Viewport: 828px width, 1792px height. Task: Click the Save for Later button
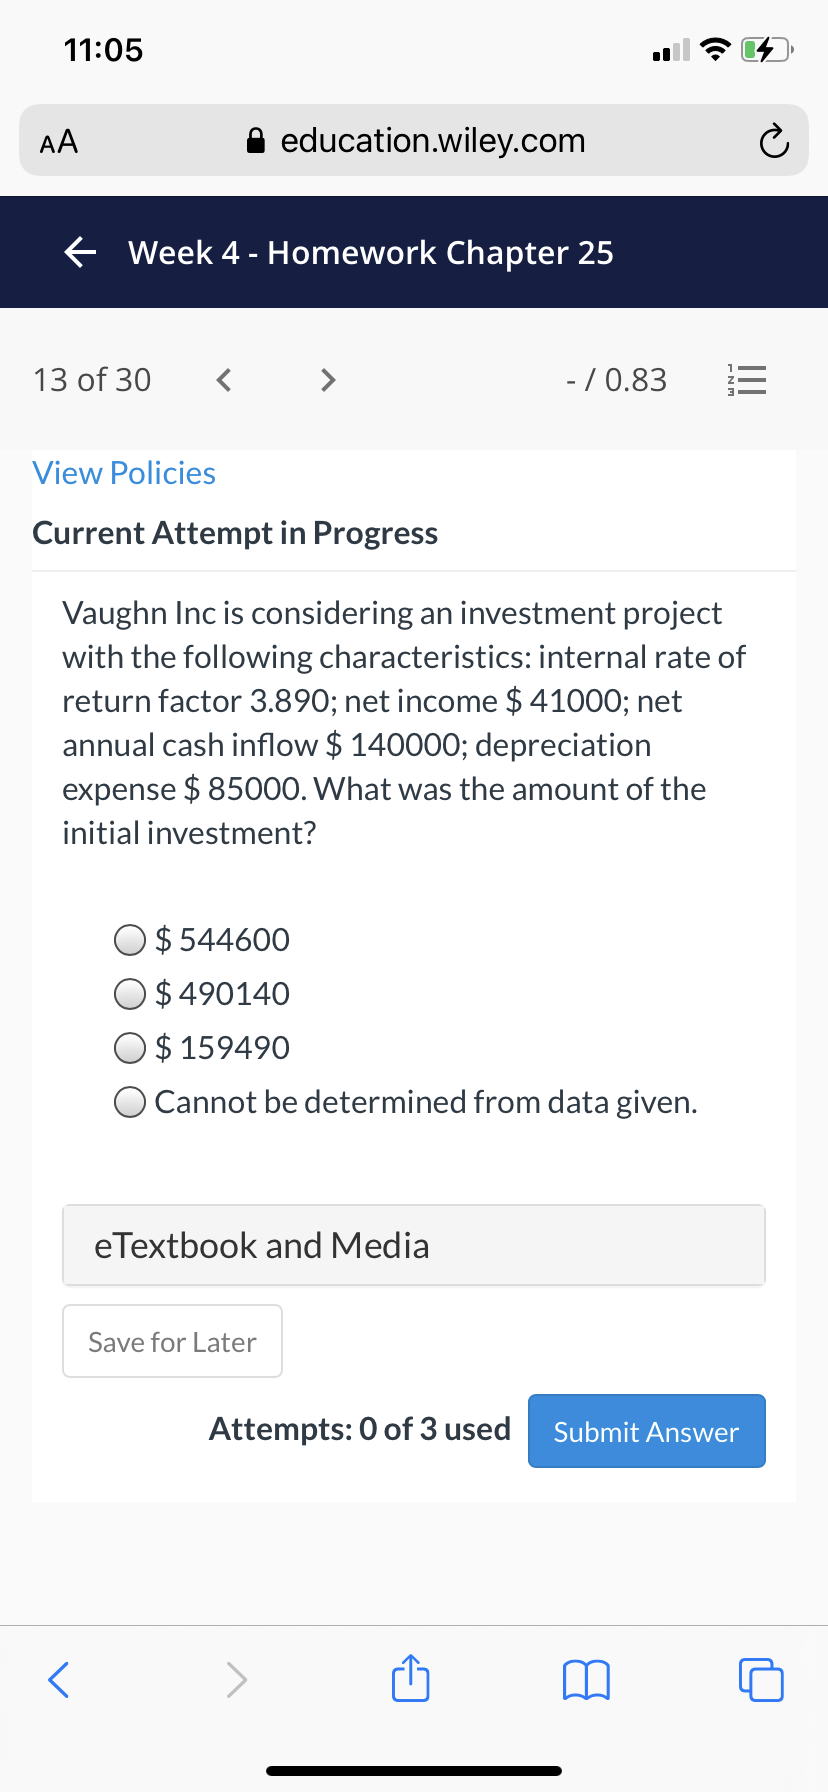pos(172,1341)
